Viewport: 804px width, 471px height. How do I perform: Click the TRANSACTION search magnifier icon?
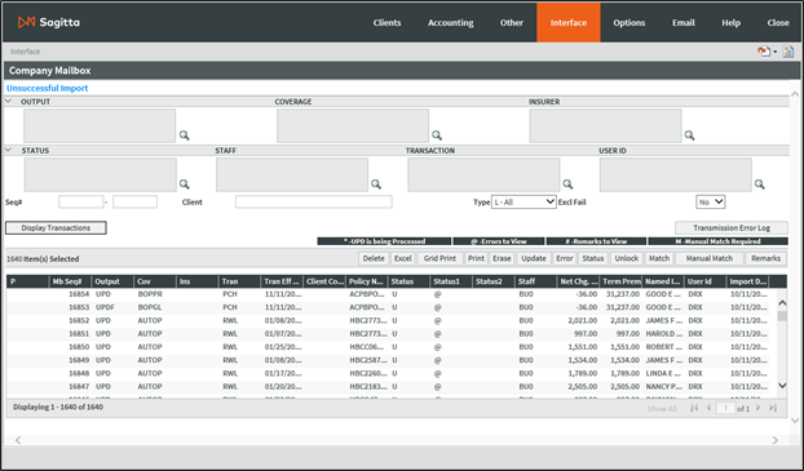(567, 184)
